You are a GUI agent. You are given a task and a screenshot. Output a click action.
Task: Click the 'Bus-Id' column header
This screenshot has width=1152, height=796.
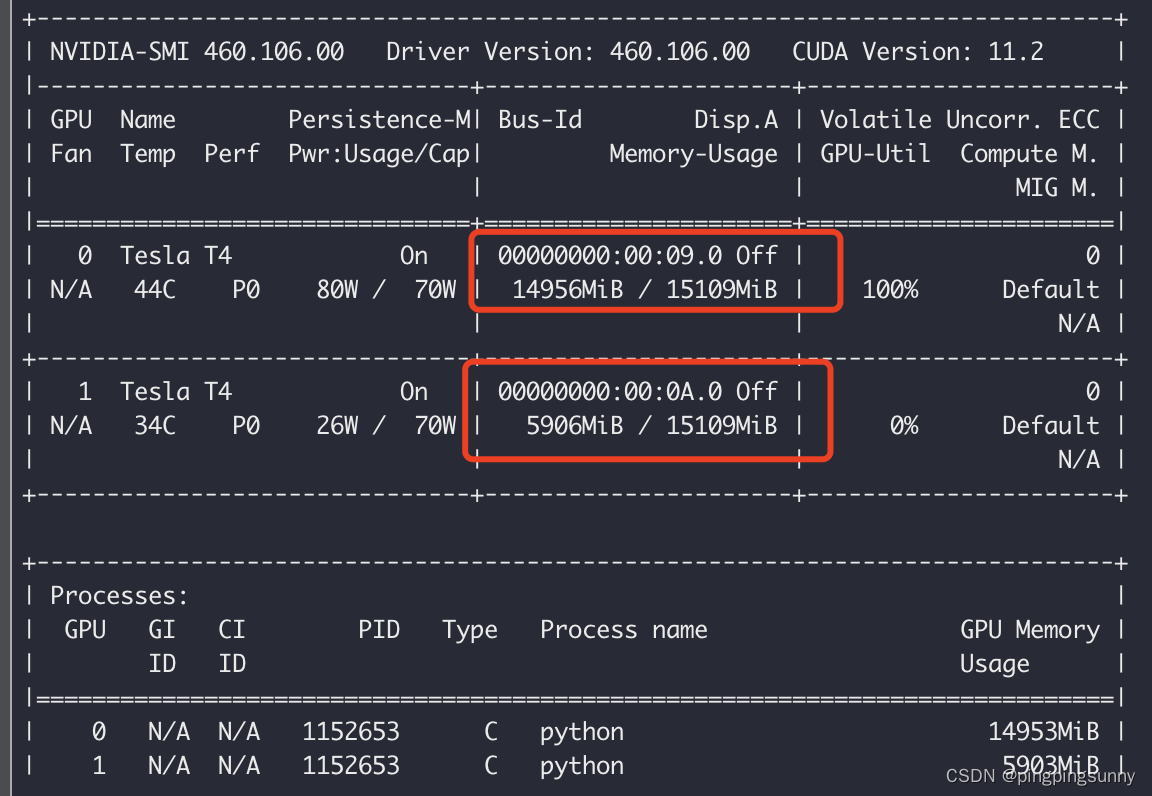(540, 119)
